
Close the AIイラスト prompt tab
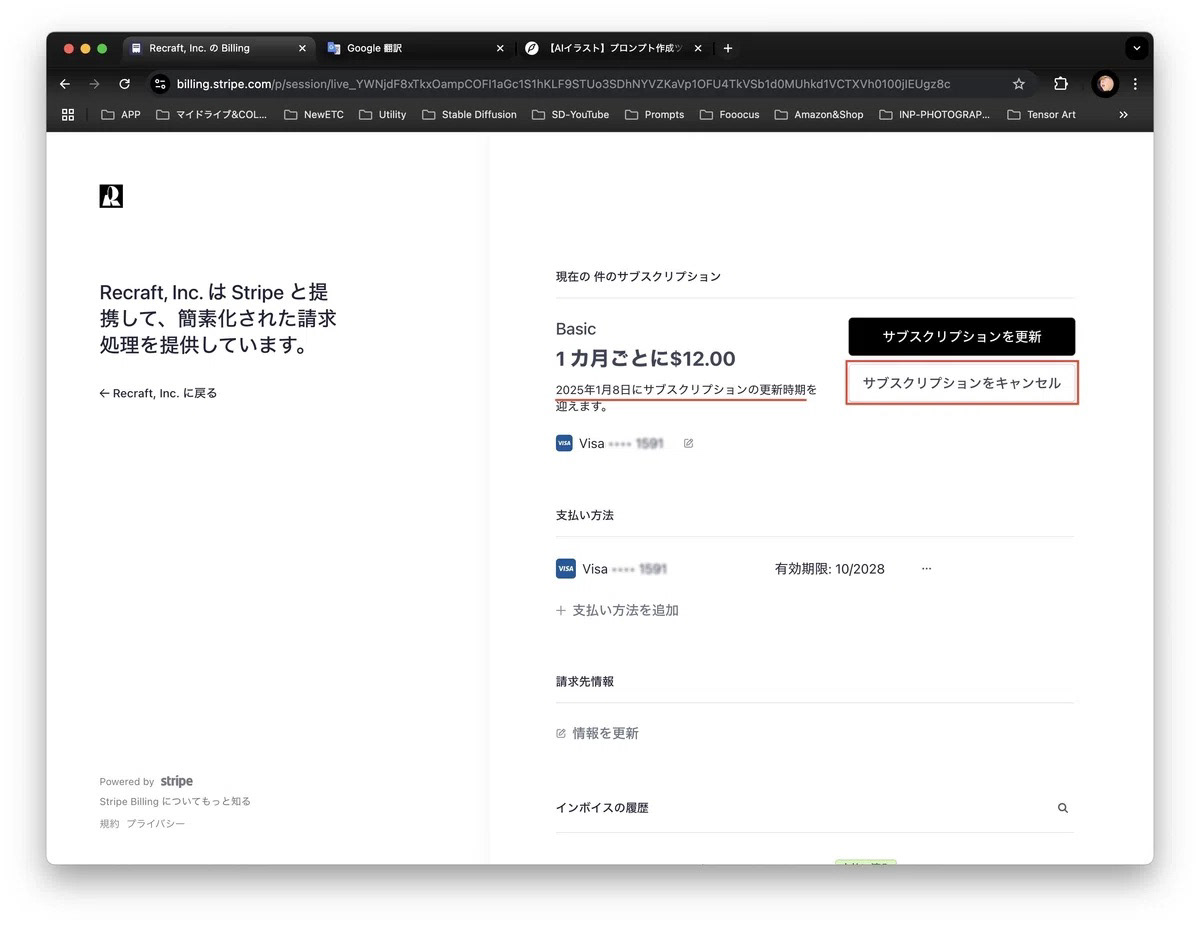pos(697,48)
